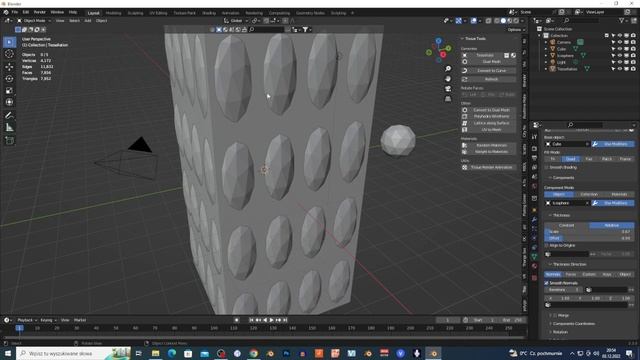640x360 pixels.
Task: Hide the Camera object in viewport
Action: [x=620, y=42]
